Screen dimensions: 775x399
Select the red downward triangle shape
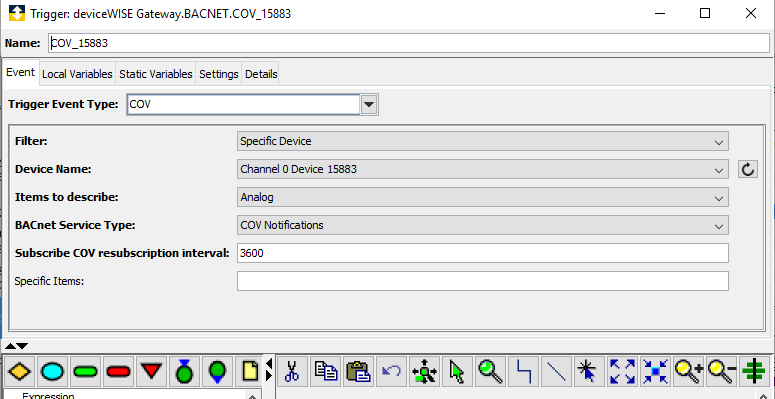pos(152,371)
